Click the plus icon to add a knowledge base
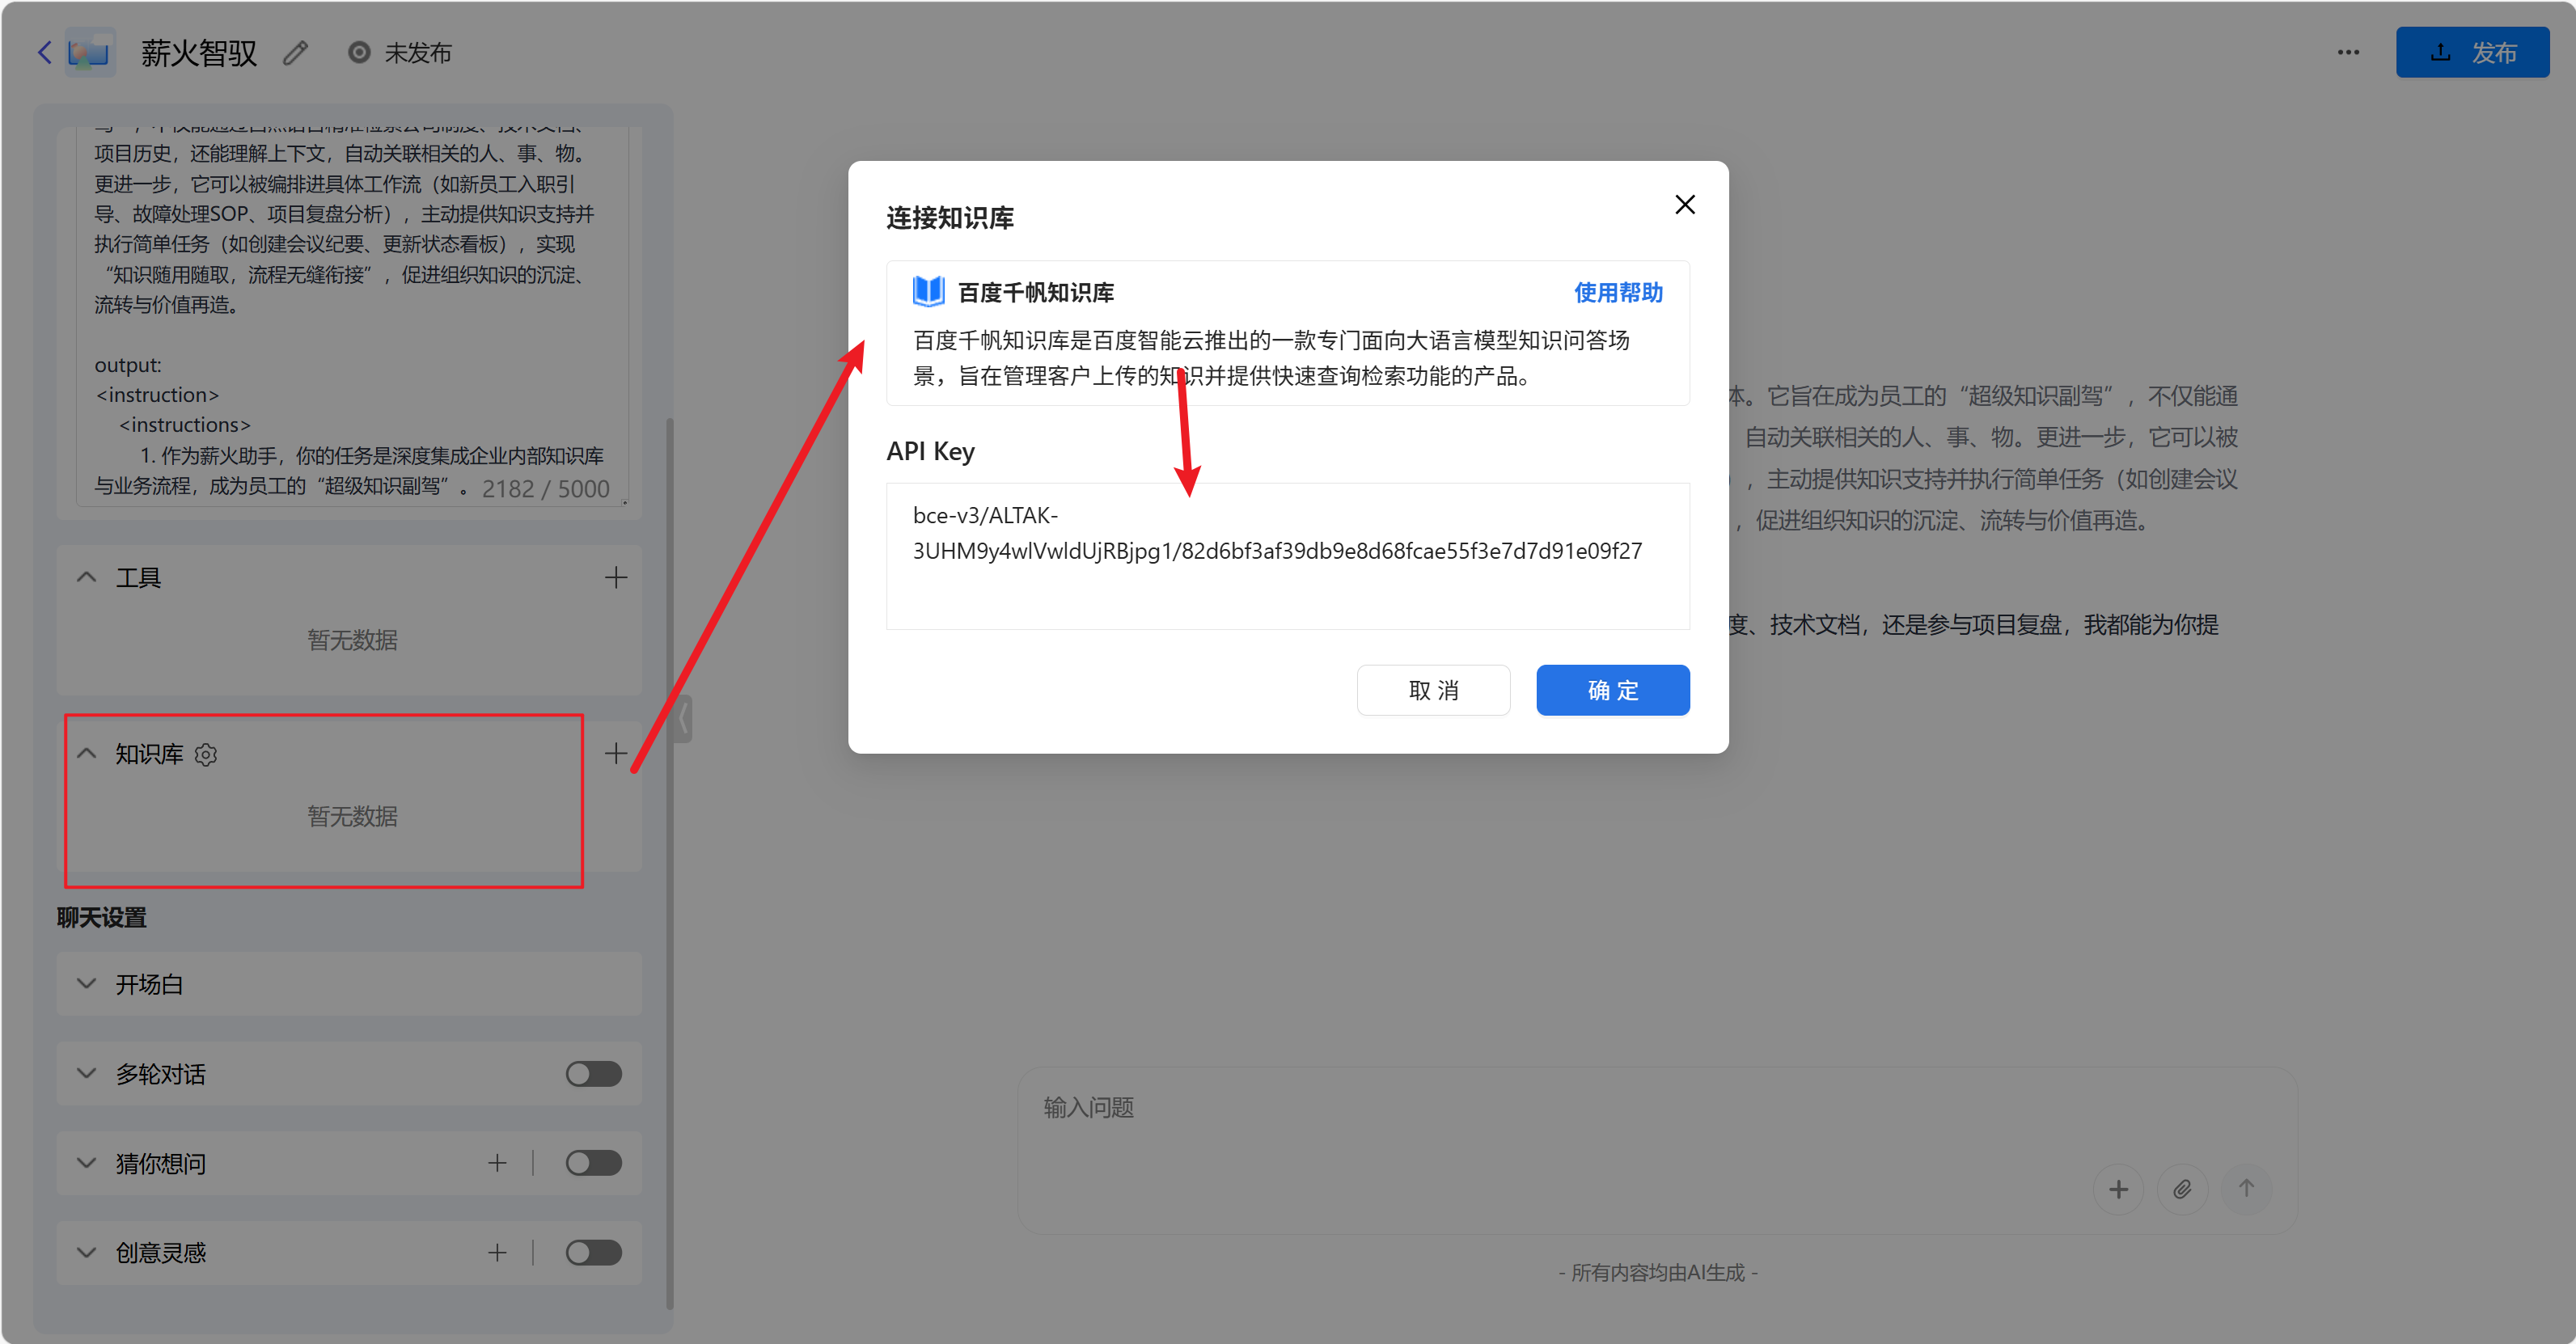Viewport: 2576px width, 1344px height. pyautogui.click(x=616, y=754)
